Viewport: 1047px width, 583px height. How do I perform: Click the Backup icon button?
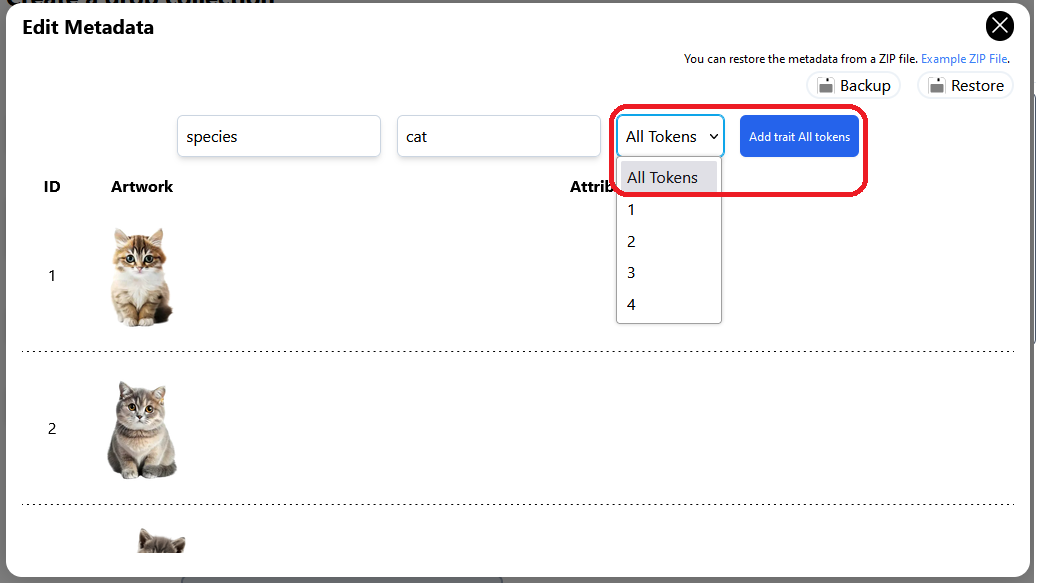pyautogui.click(x=853, y=86)
